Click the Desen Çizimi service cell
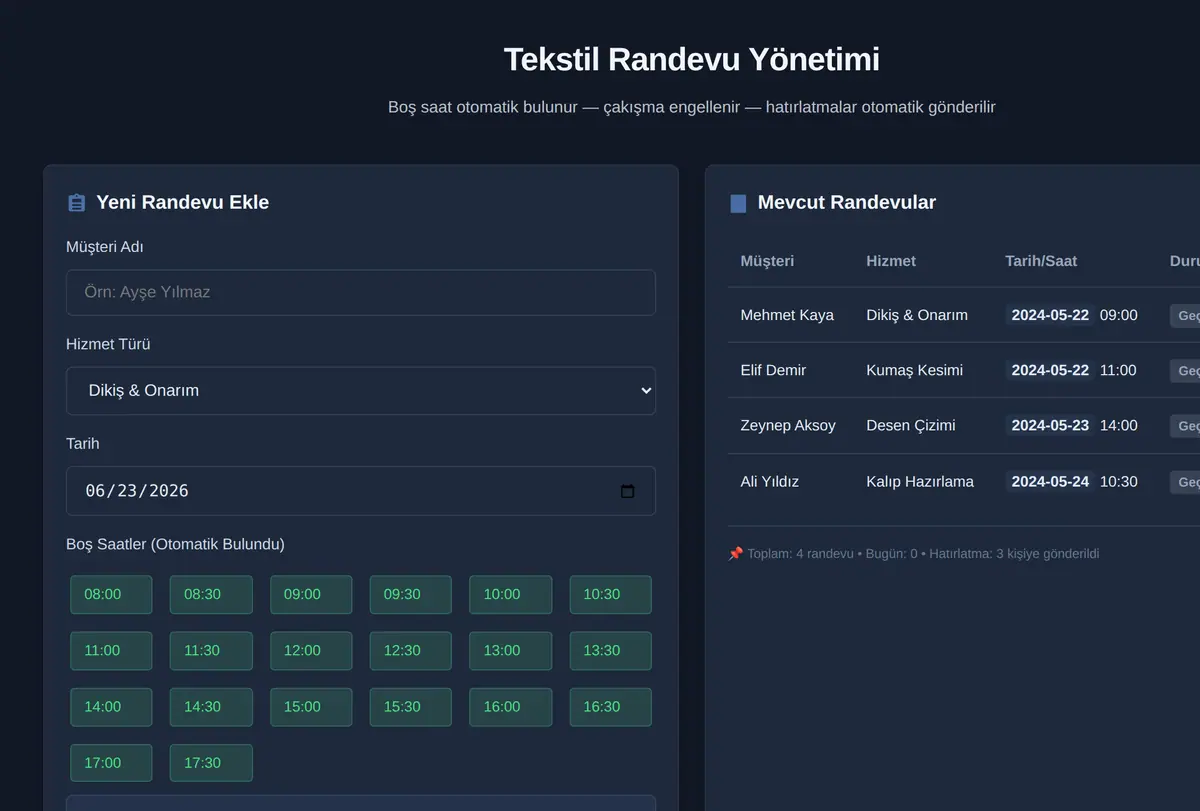Image resolution: width=1200 pixels, height=811 pixels. [911, 425]
